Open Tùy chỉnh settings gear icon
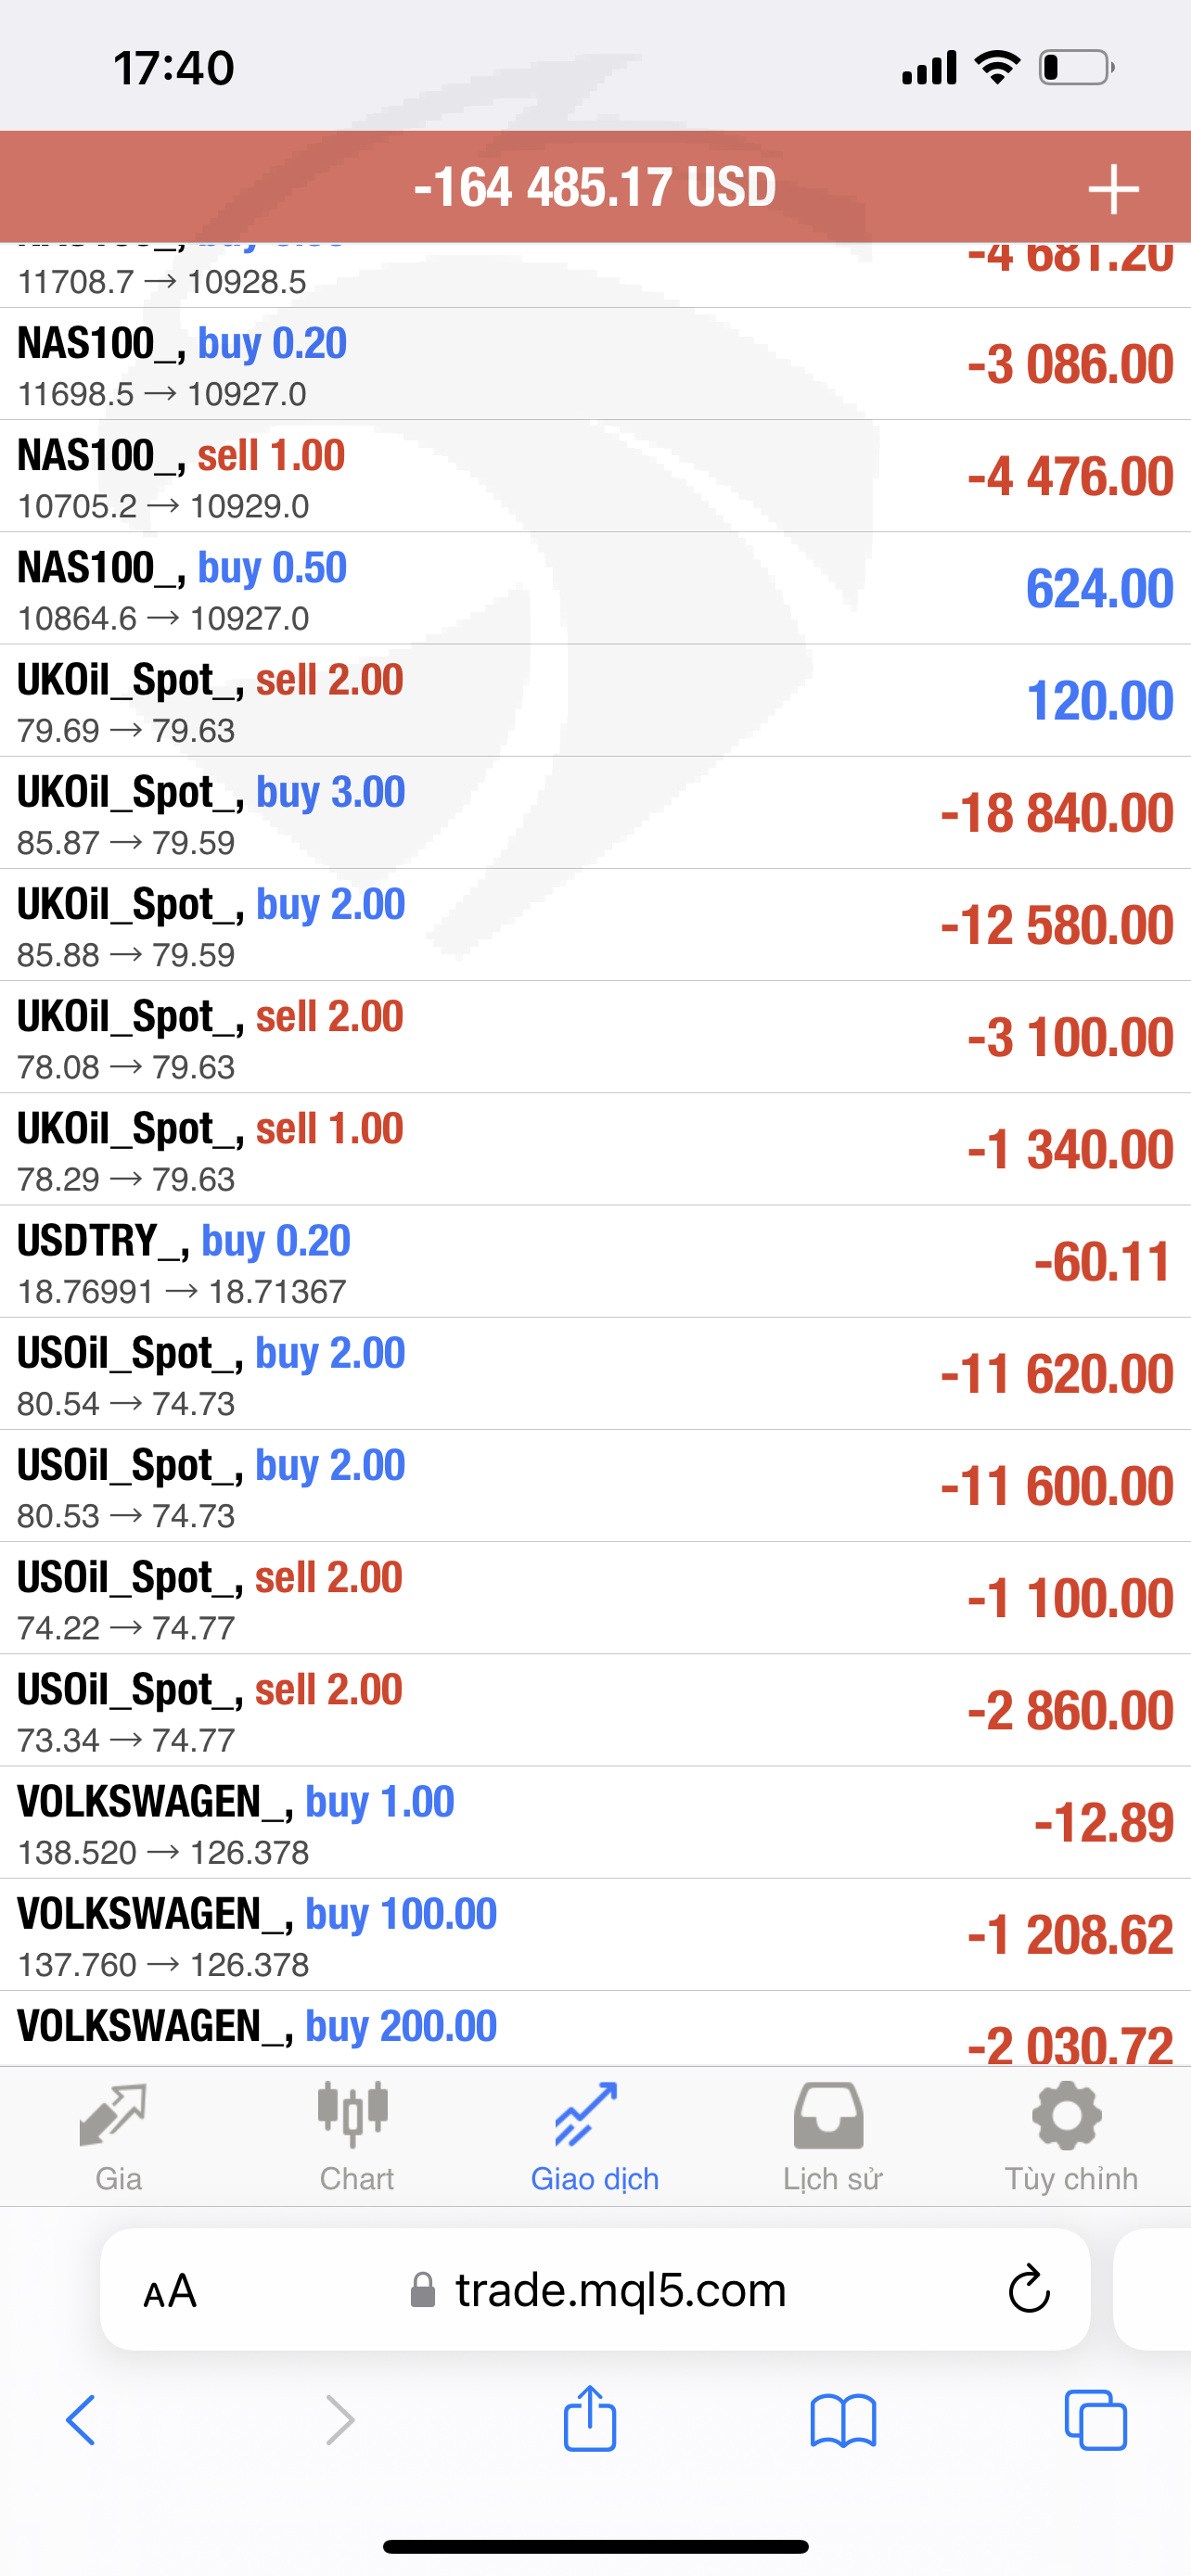 1067,2114
